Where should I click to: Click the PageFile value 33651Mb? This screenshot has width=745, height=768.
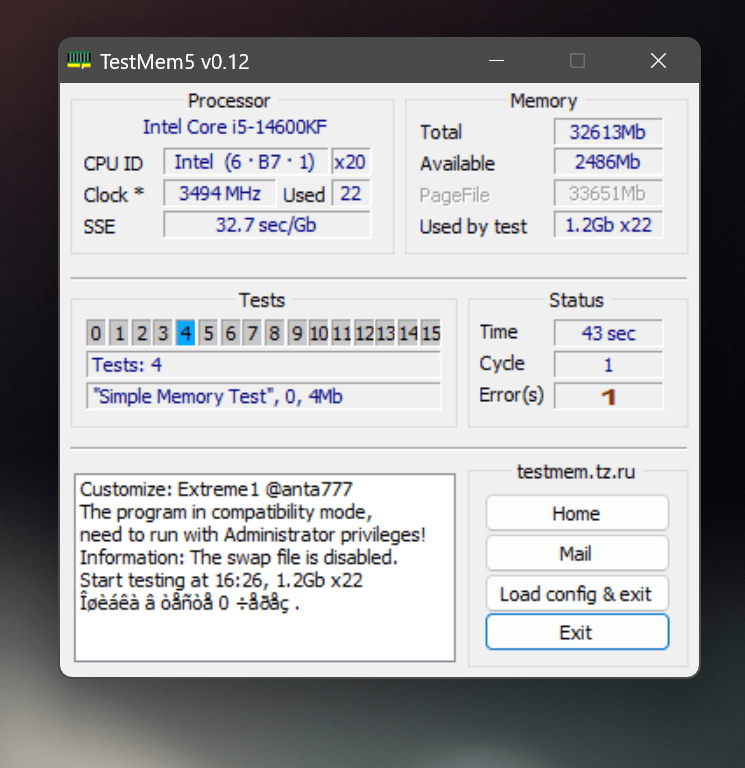click(608, 193)
